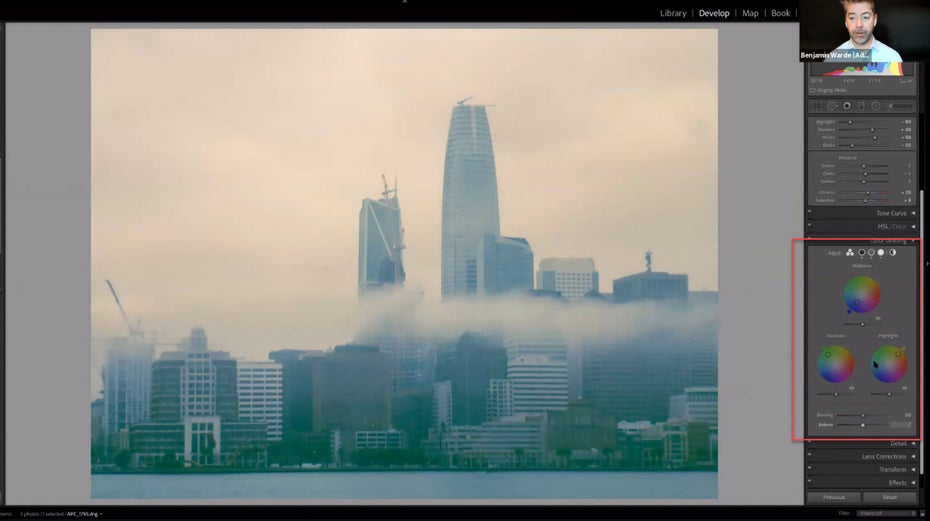Screen dimensions: 930x521
Task: Click the Clarity slider
Action: point(863,174)
